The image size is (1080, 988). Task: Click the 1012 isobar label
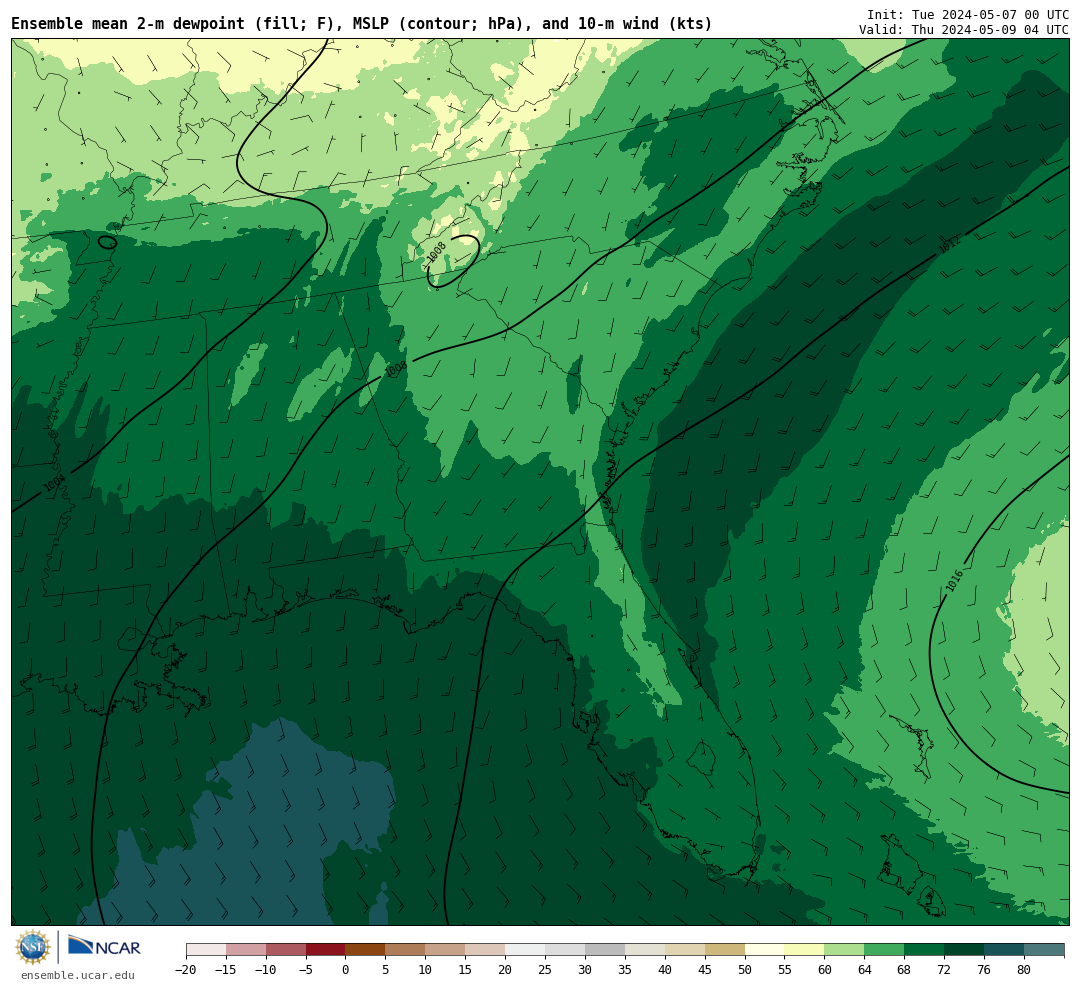click(x=949, y=245)
